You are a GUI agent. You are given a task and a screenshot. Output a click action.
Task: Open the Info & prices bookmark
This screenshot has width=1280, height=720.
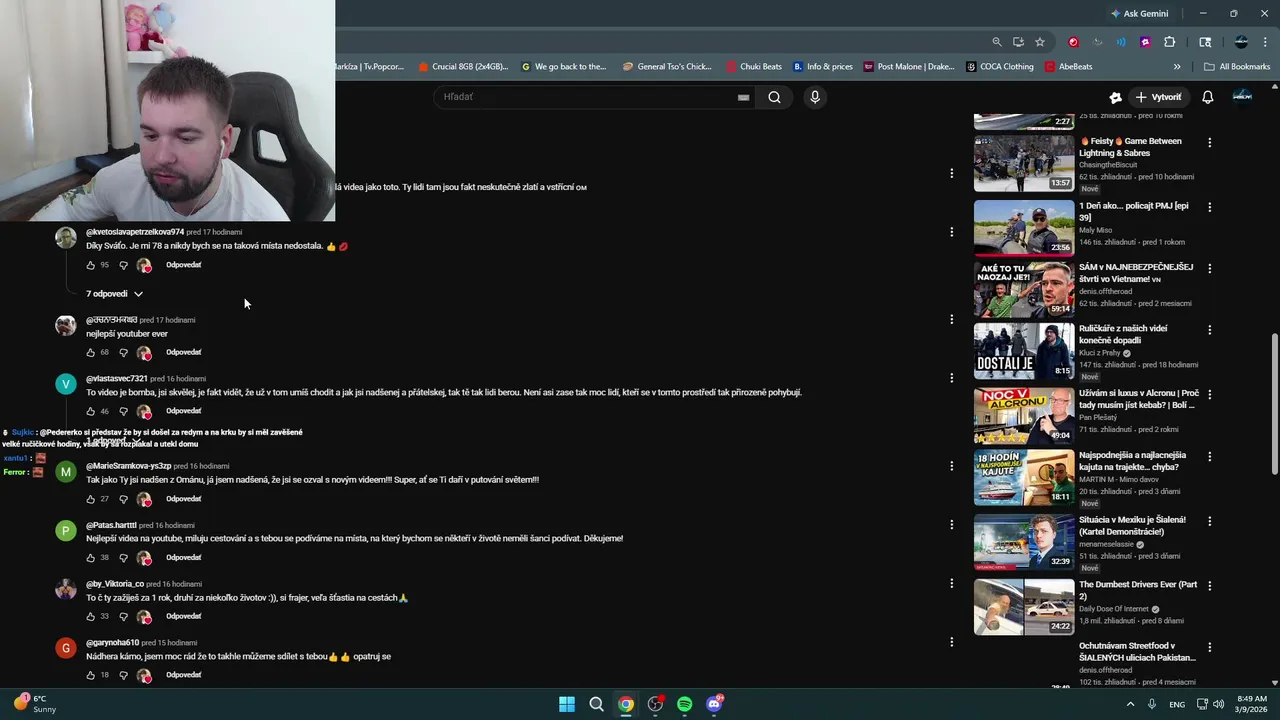pyautogui.click(x=823, y=67)
